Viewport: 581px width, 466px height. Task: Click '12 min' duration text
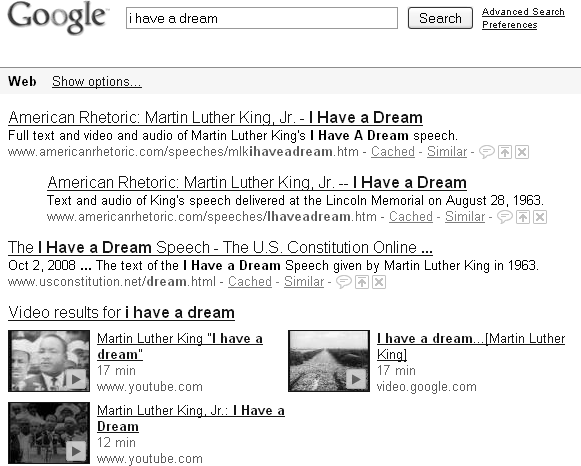point(116,442)
